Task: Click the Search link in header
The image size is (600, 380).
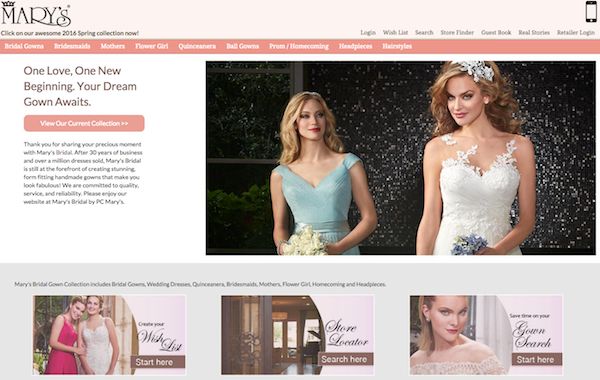Action: [424, 33]
